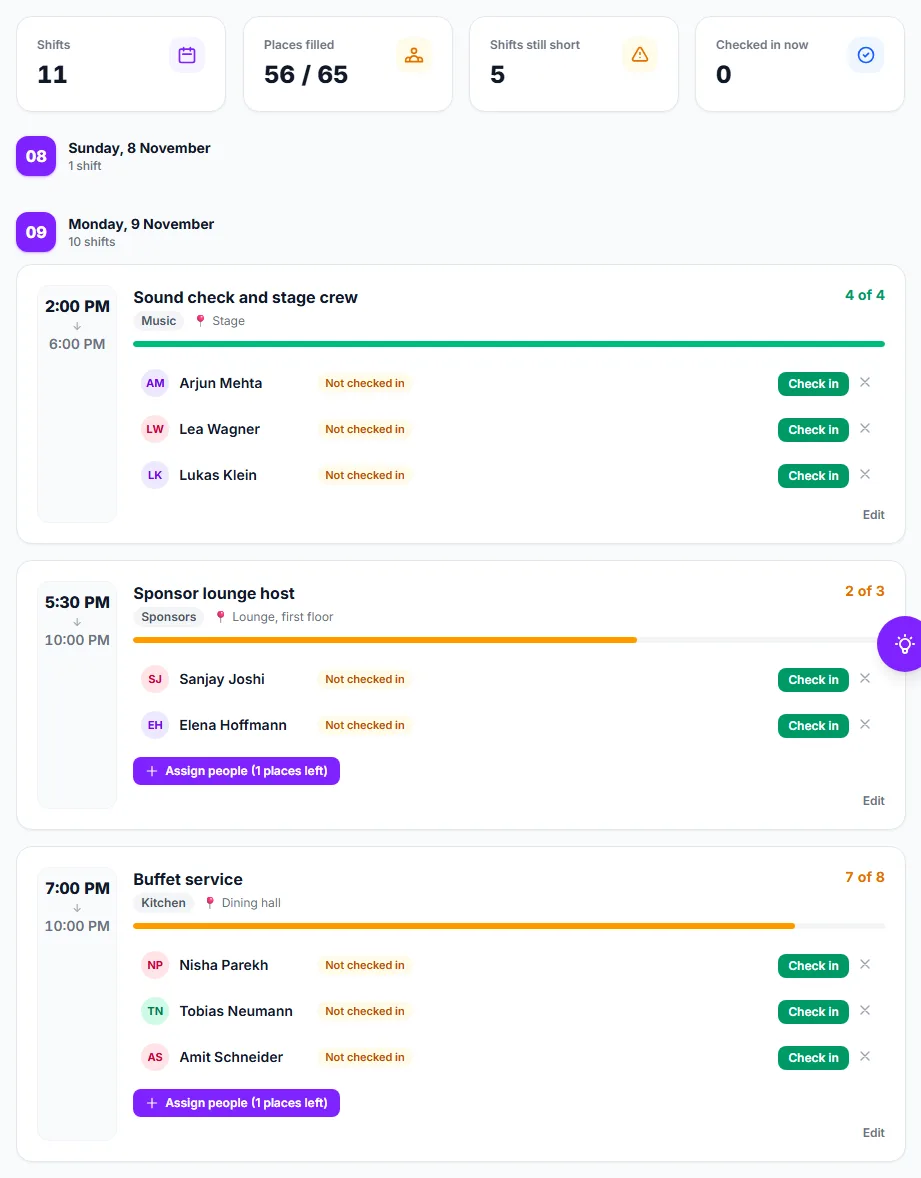Viewport: 921px width, 1178px height.
Task: Assign people to Sponsor lounge host shift
Action: (237, 771)
